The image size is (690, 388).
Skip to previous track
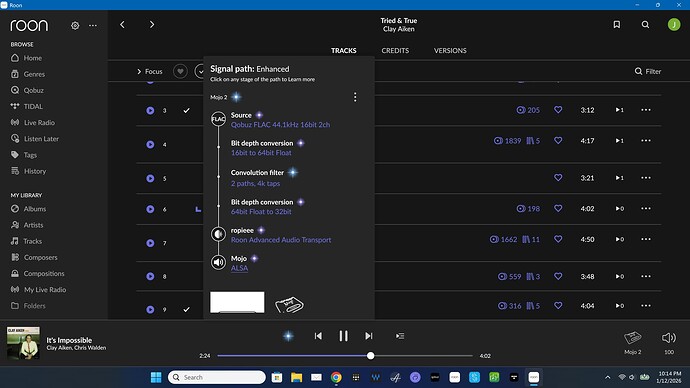(318, 336)
